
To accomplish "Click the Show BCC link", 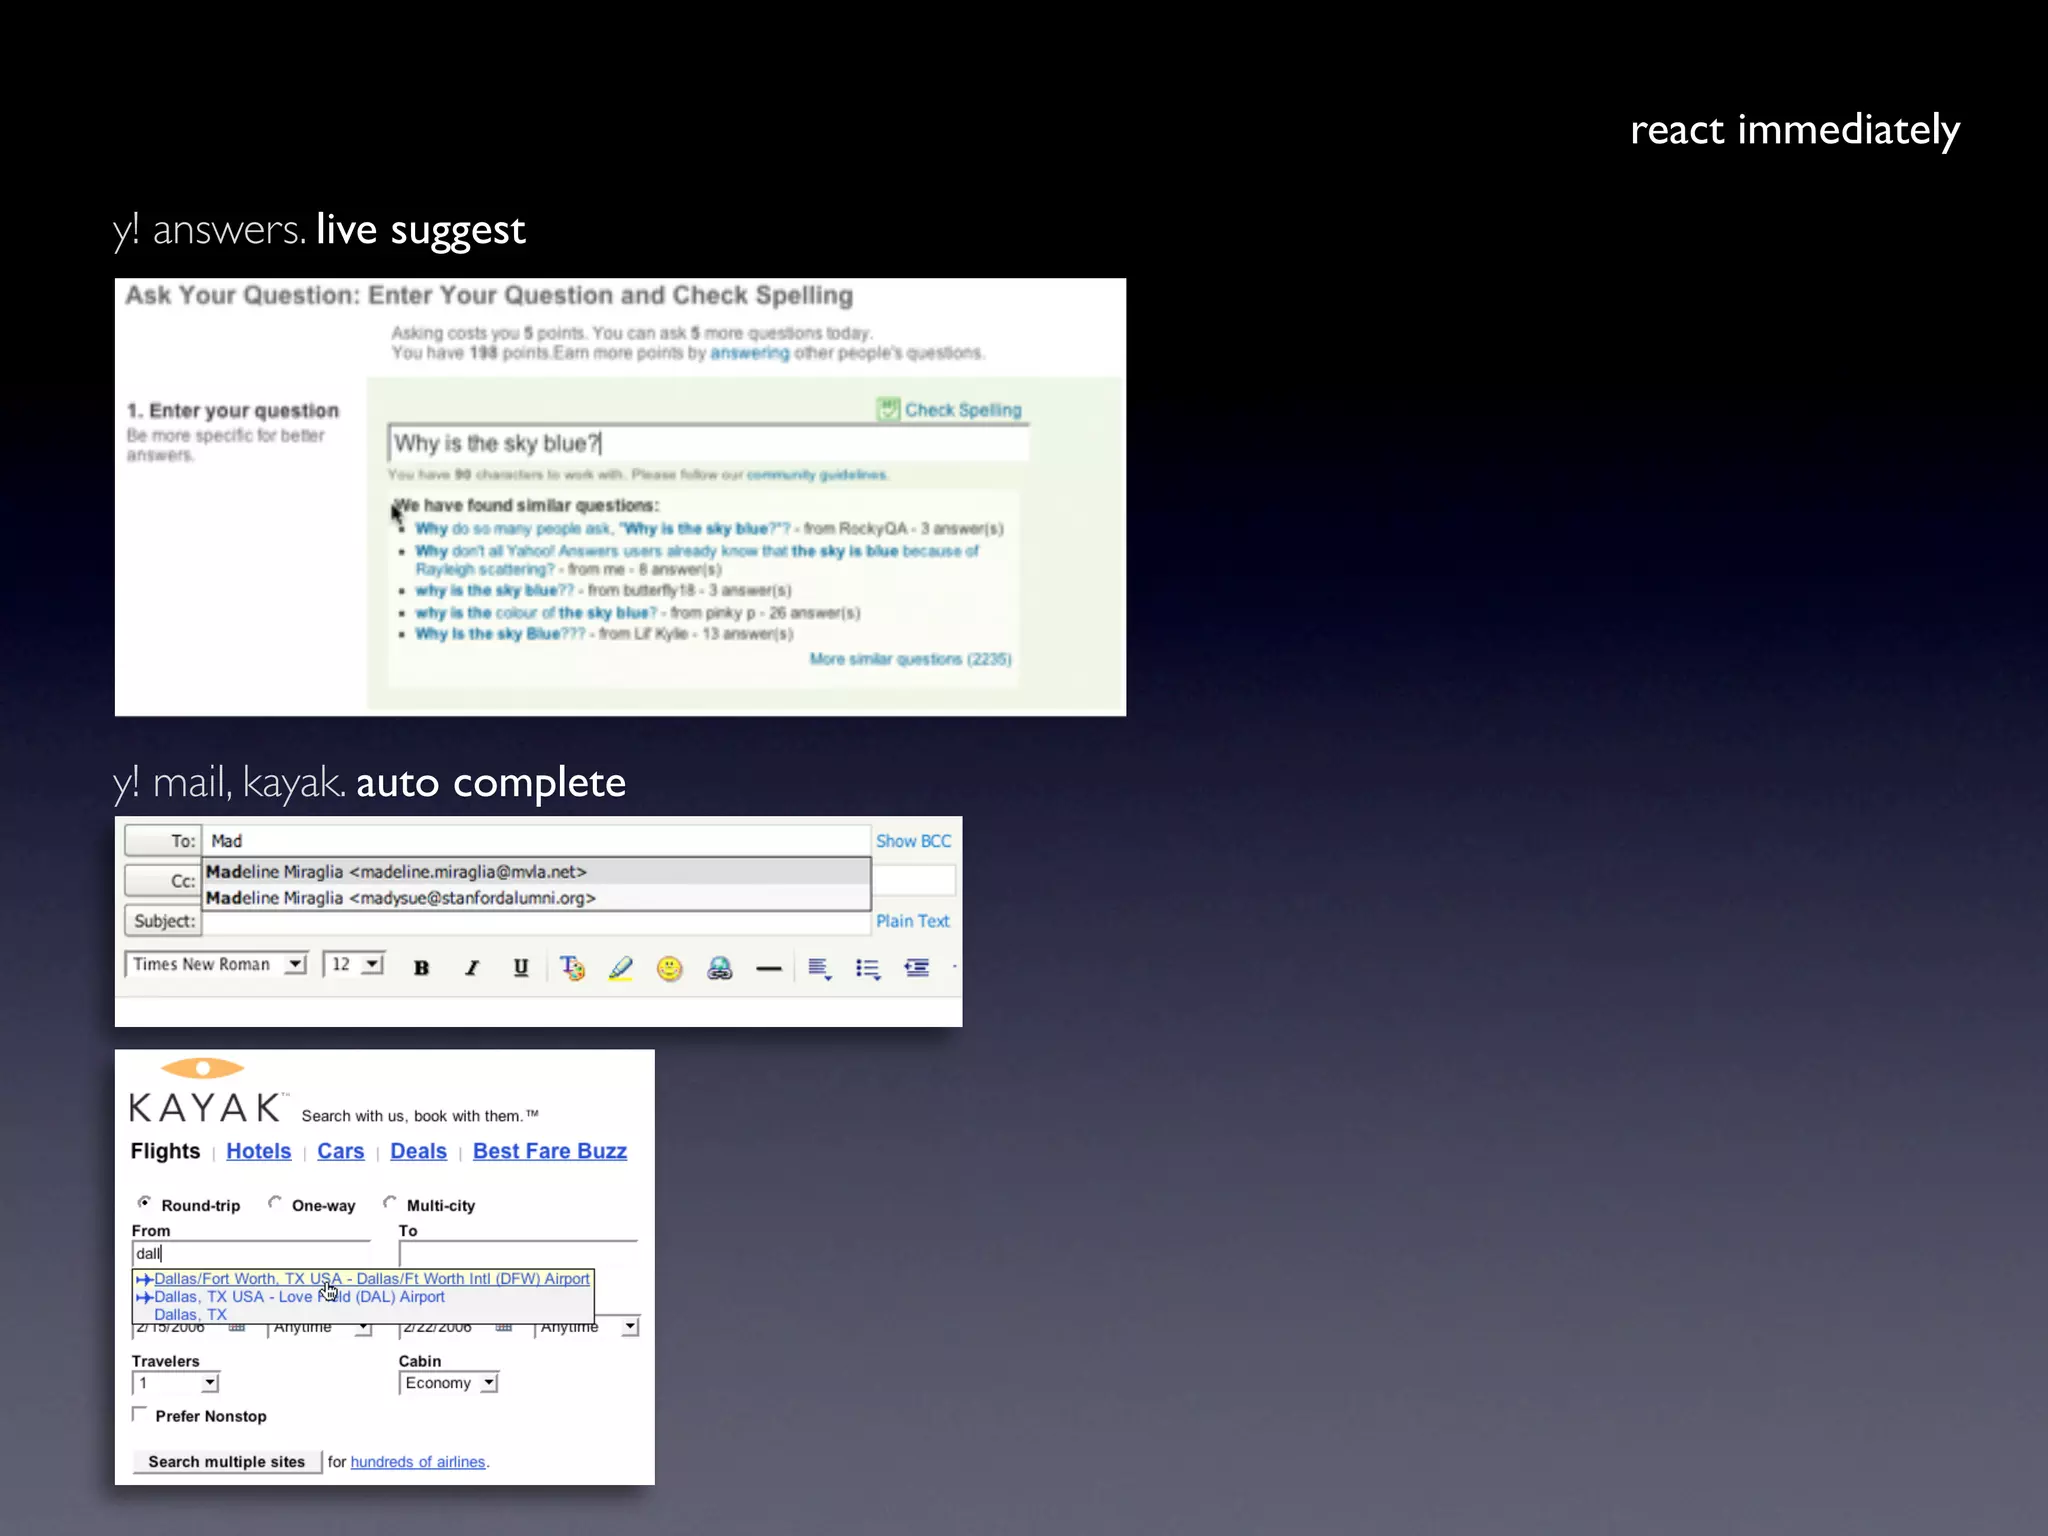I will tap(913, 841).
